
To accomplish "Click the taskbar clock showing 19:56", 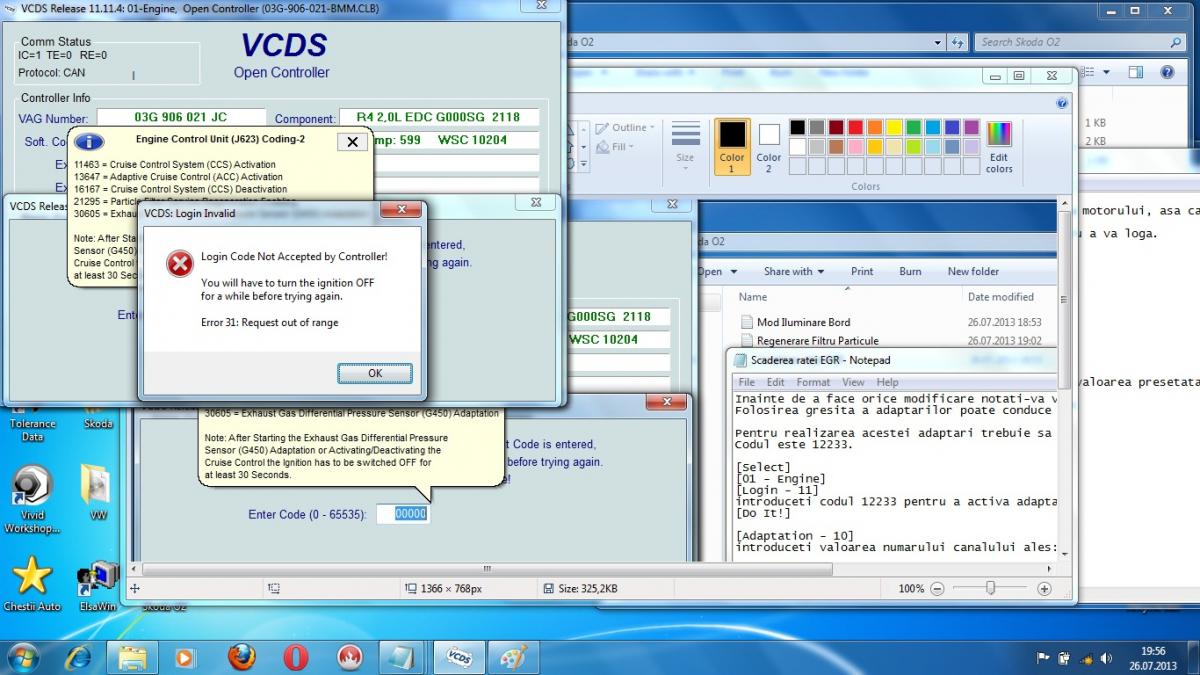I will click(x=1154, y=657).
